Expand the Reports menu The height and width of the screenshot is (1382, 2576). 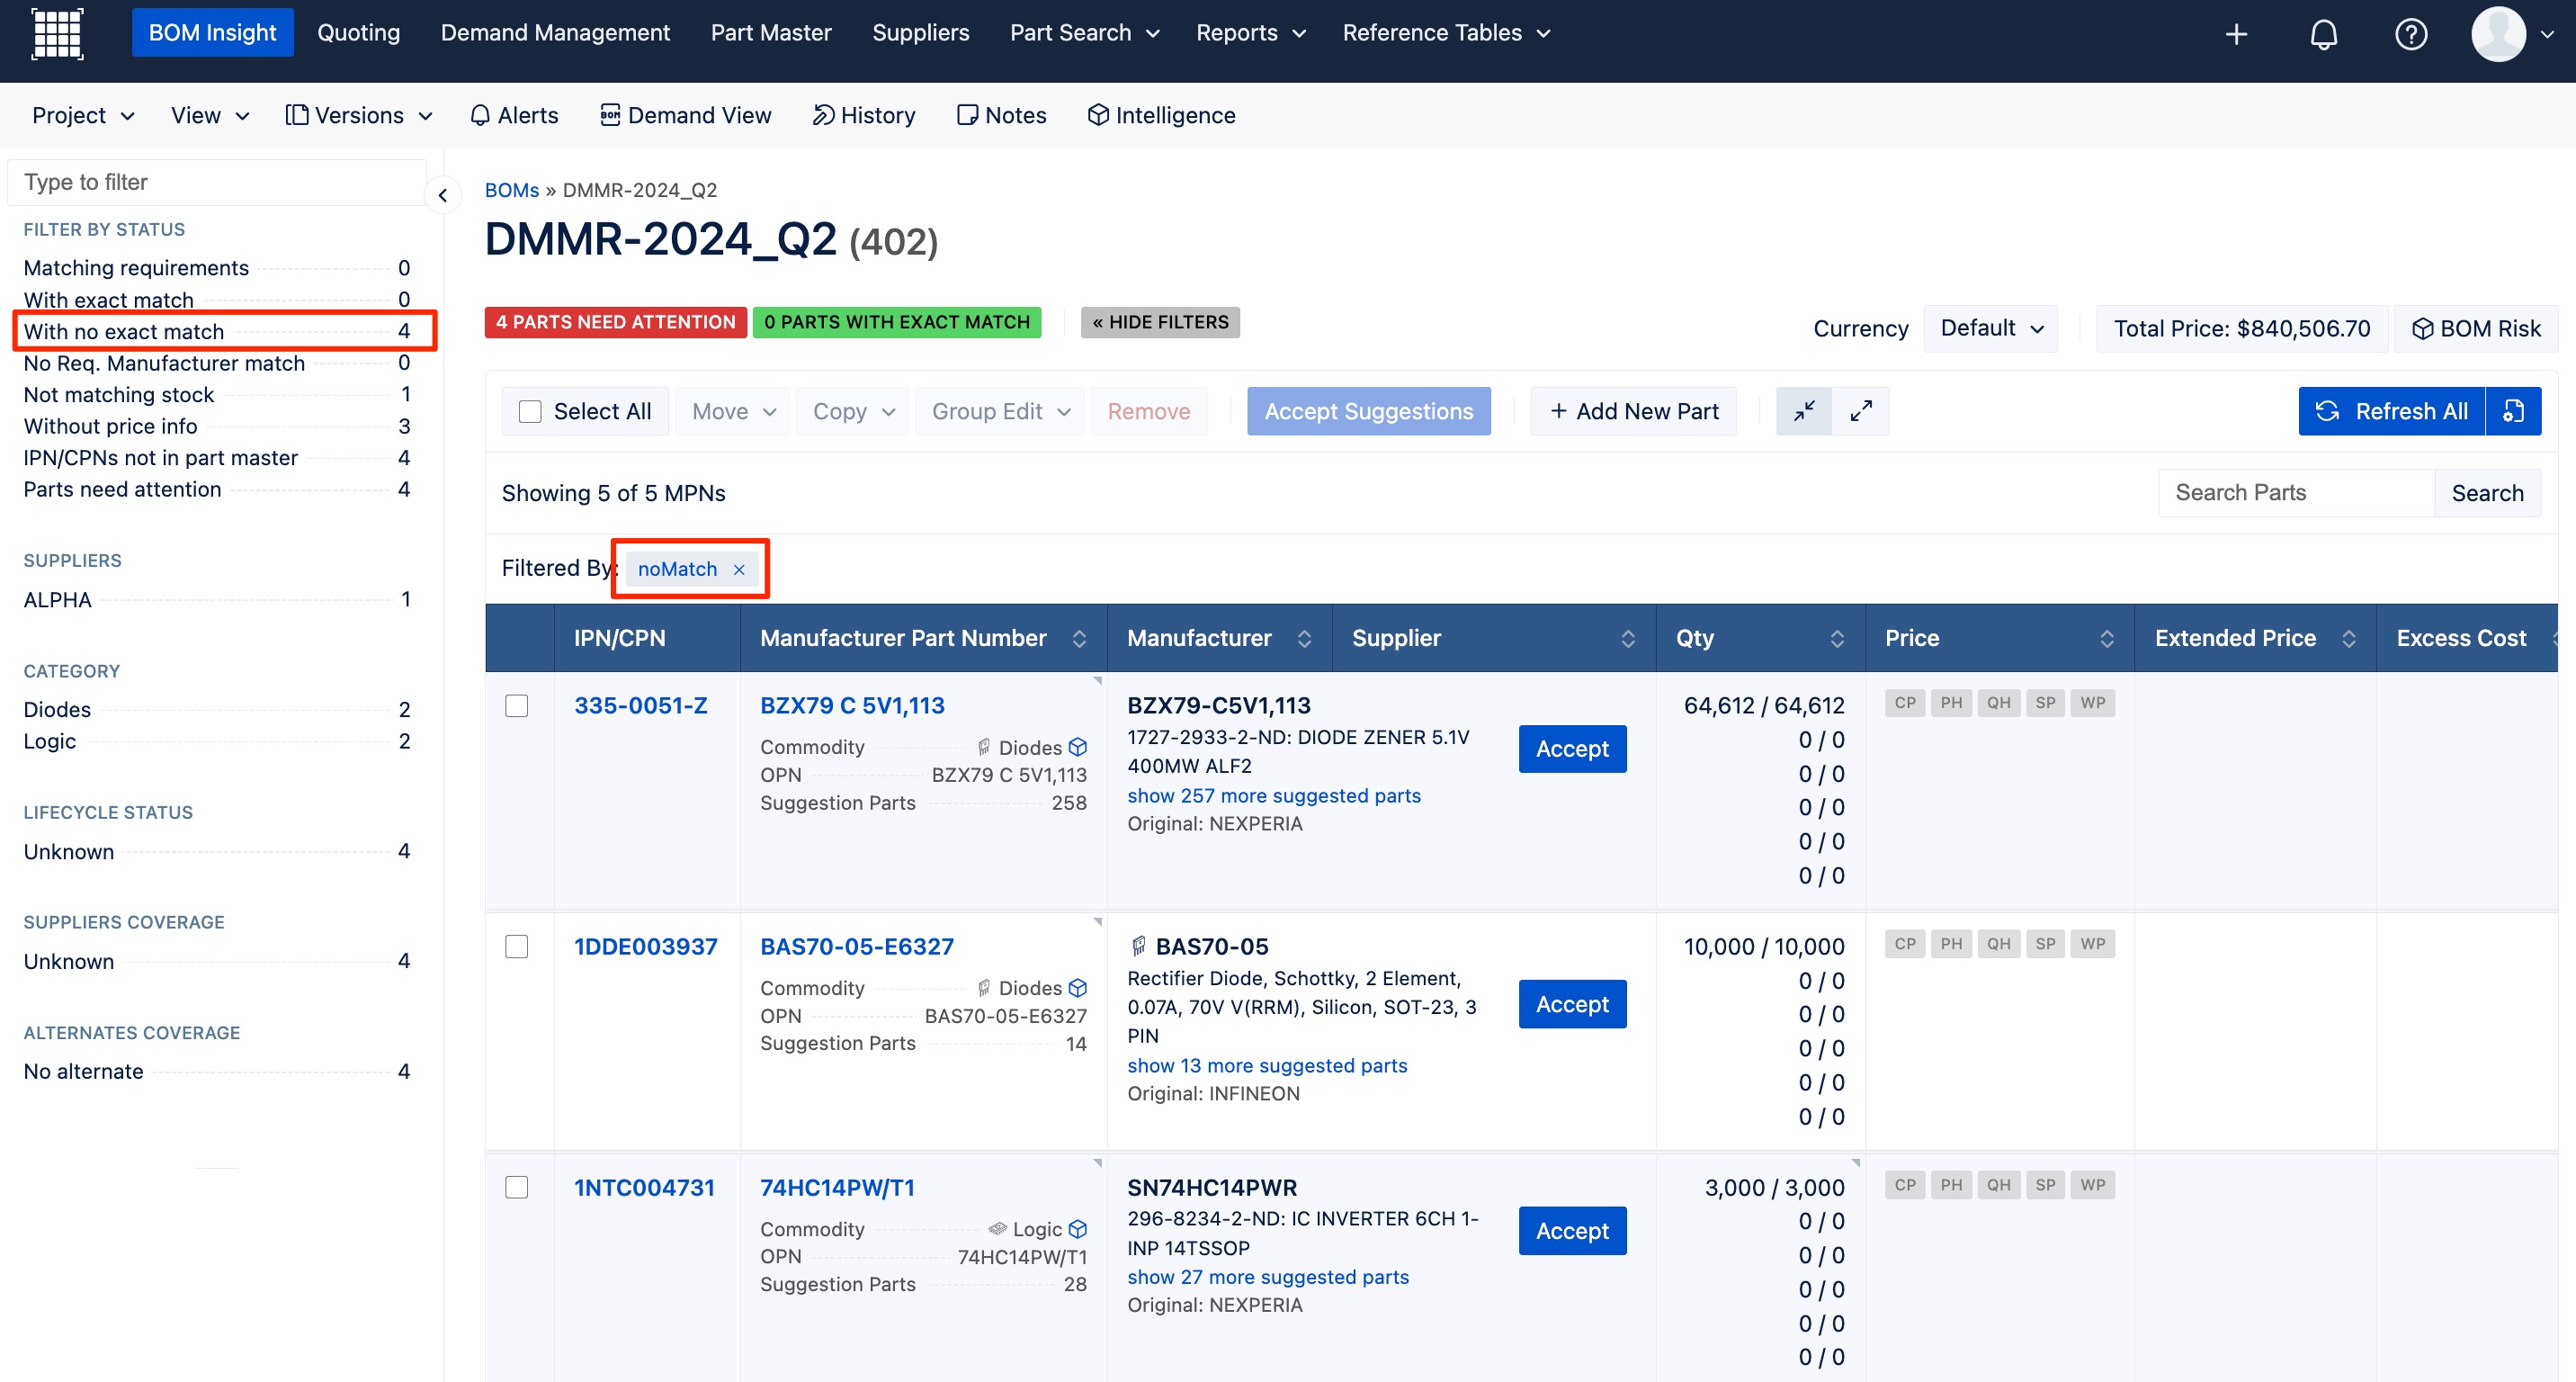[1250, 33]
